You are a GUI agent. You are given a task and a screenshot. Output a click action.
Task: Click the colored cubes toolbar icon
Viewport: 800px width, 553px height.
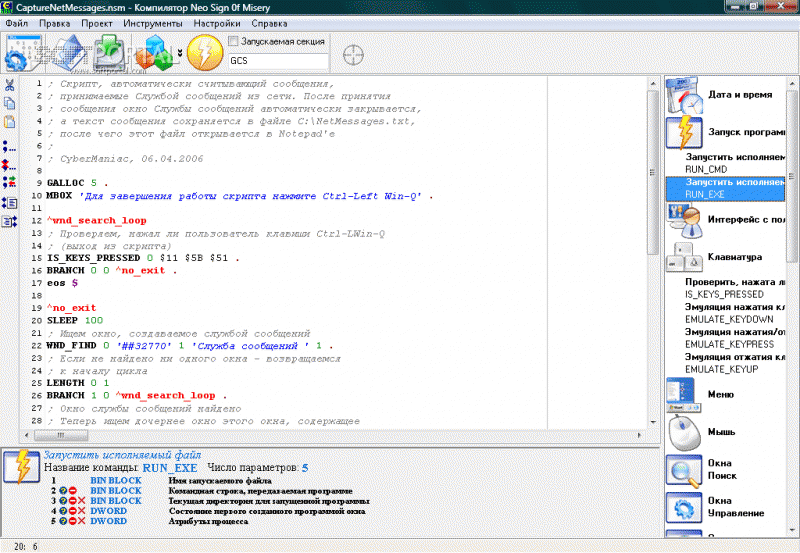[x=158, y=53]
